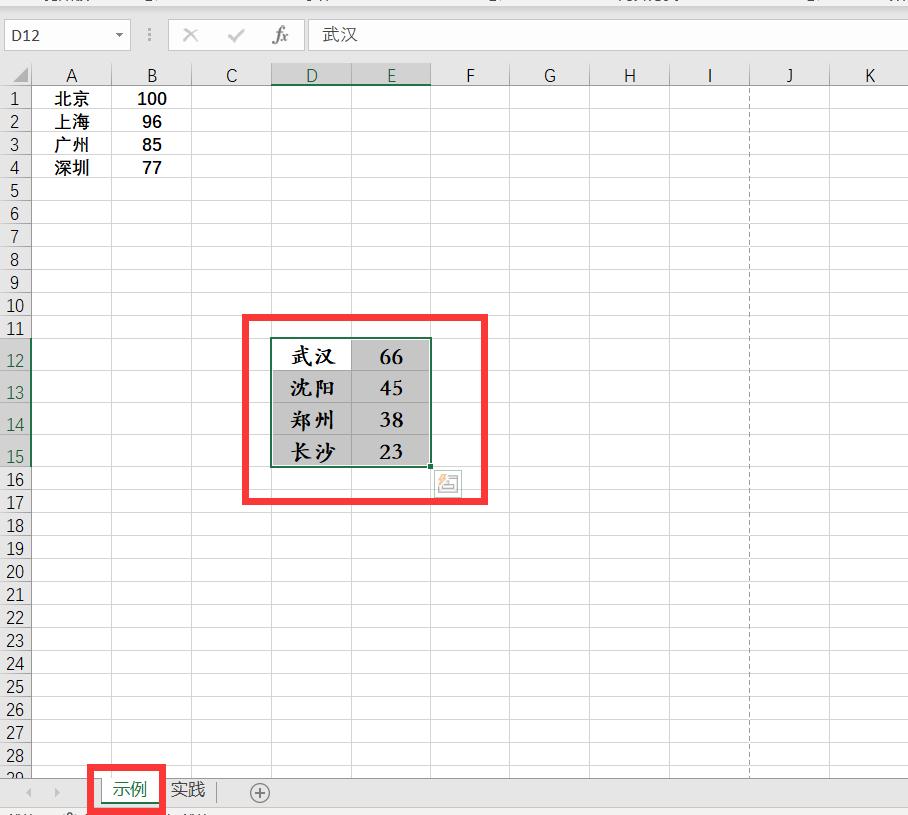The height and width of the screenshot is (815, 908).
Task: Click cell containing 北京
Action: click(x=72, y=98)
